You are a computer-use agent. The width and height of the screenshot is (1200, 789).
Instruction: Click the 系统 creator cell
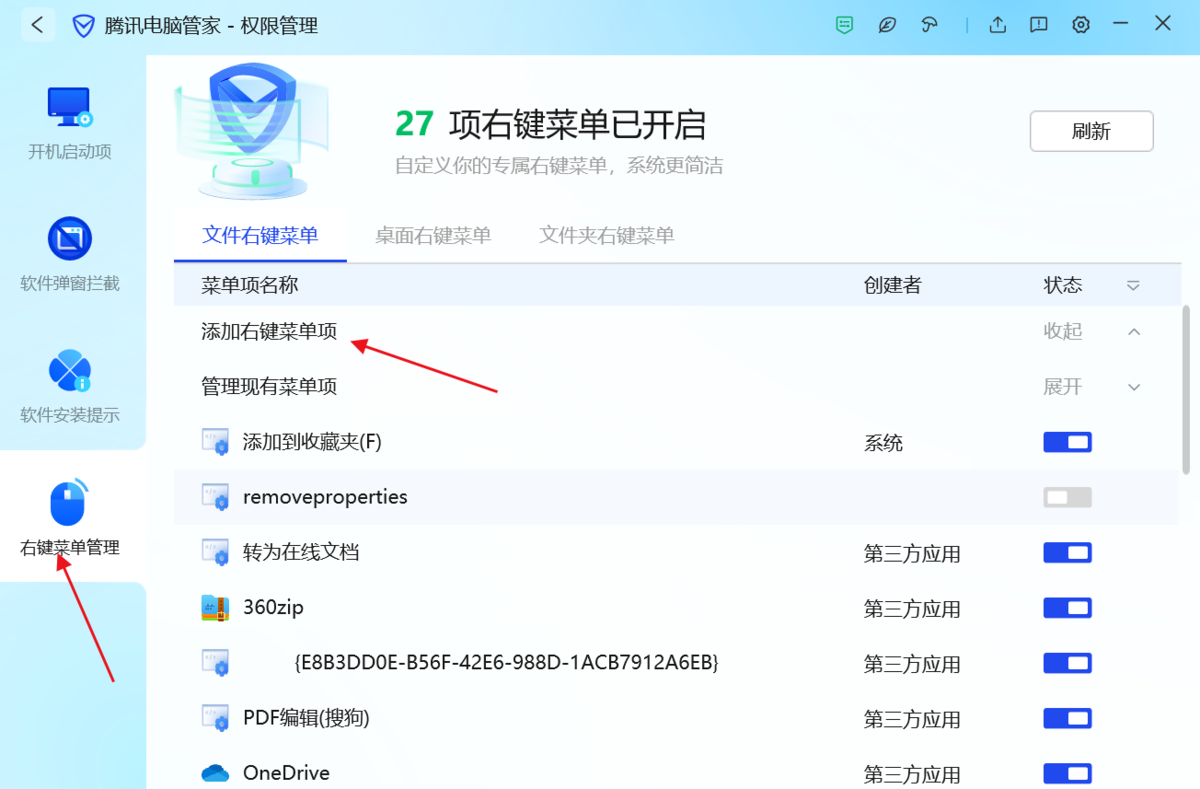[x=883, y=443]
